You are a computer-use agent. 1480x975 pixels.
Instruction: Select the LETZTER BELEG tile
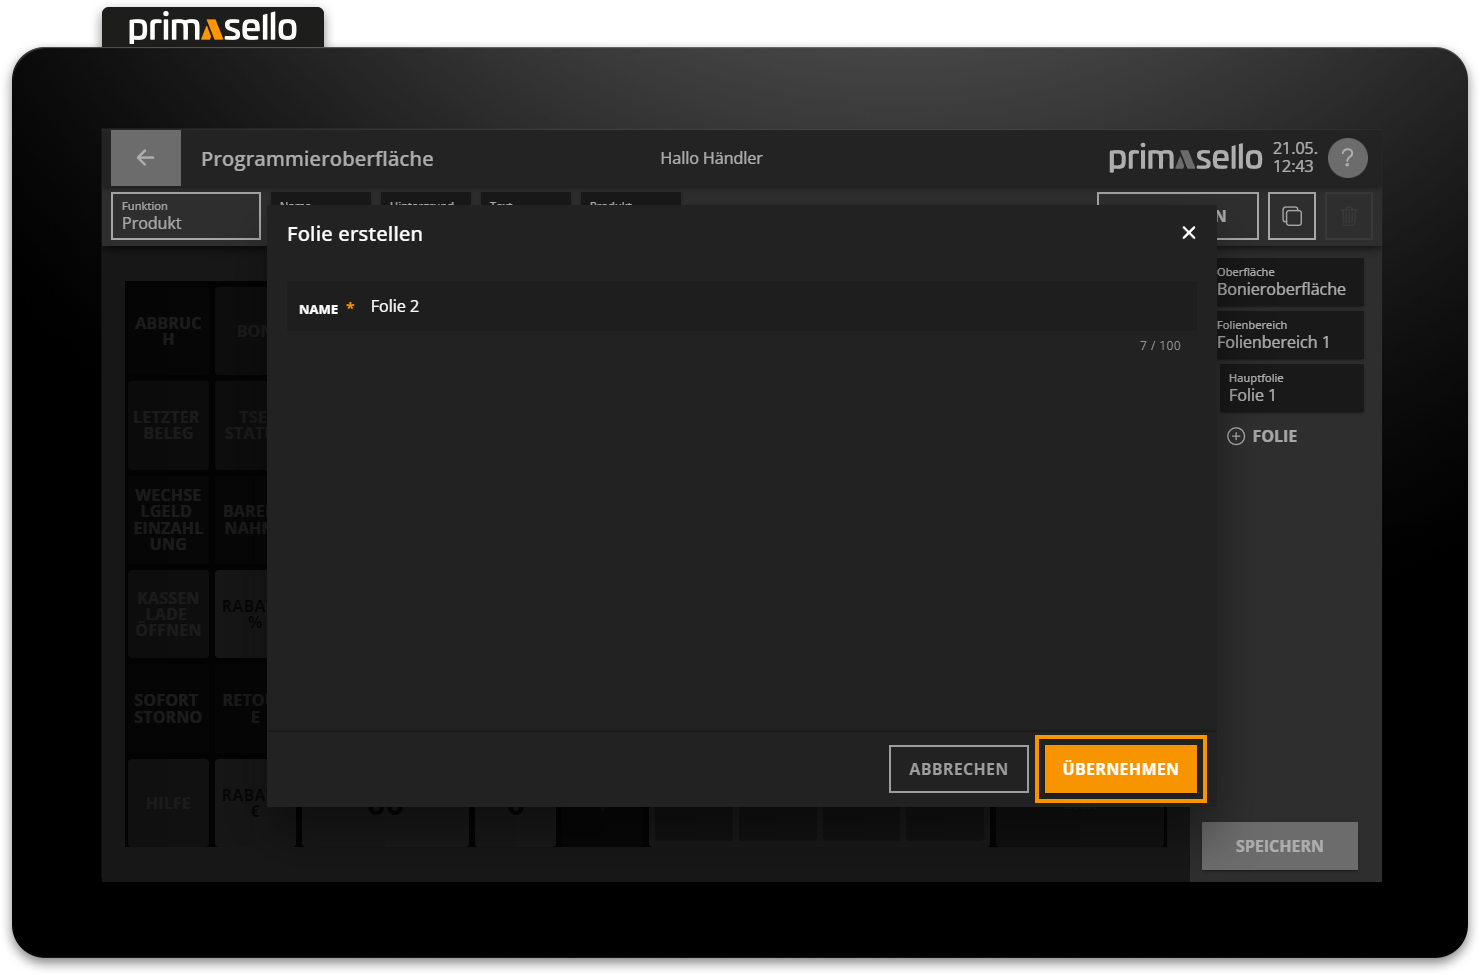(168, 425)
